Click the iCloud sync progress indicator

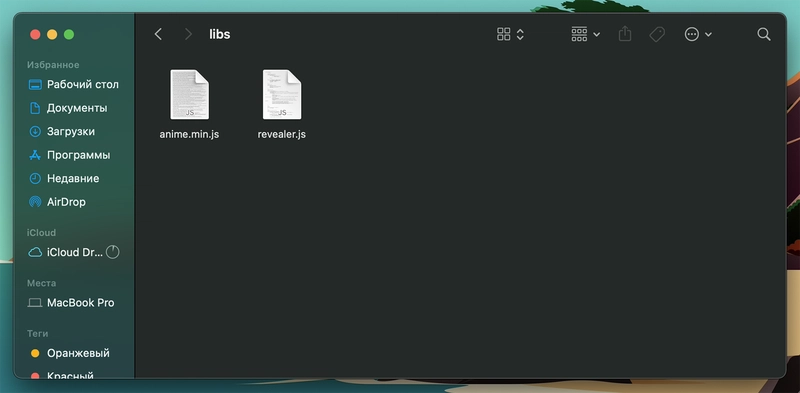112,252
